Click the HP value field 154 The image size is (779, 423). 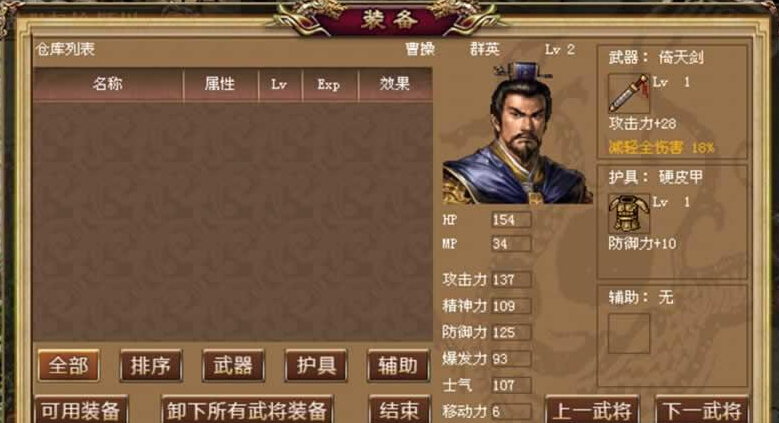[x=511, y=220]
